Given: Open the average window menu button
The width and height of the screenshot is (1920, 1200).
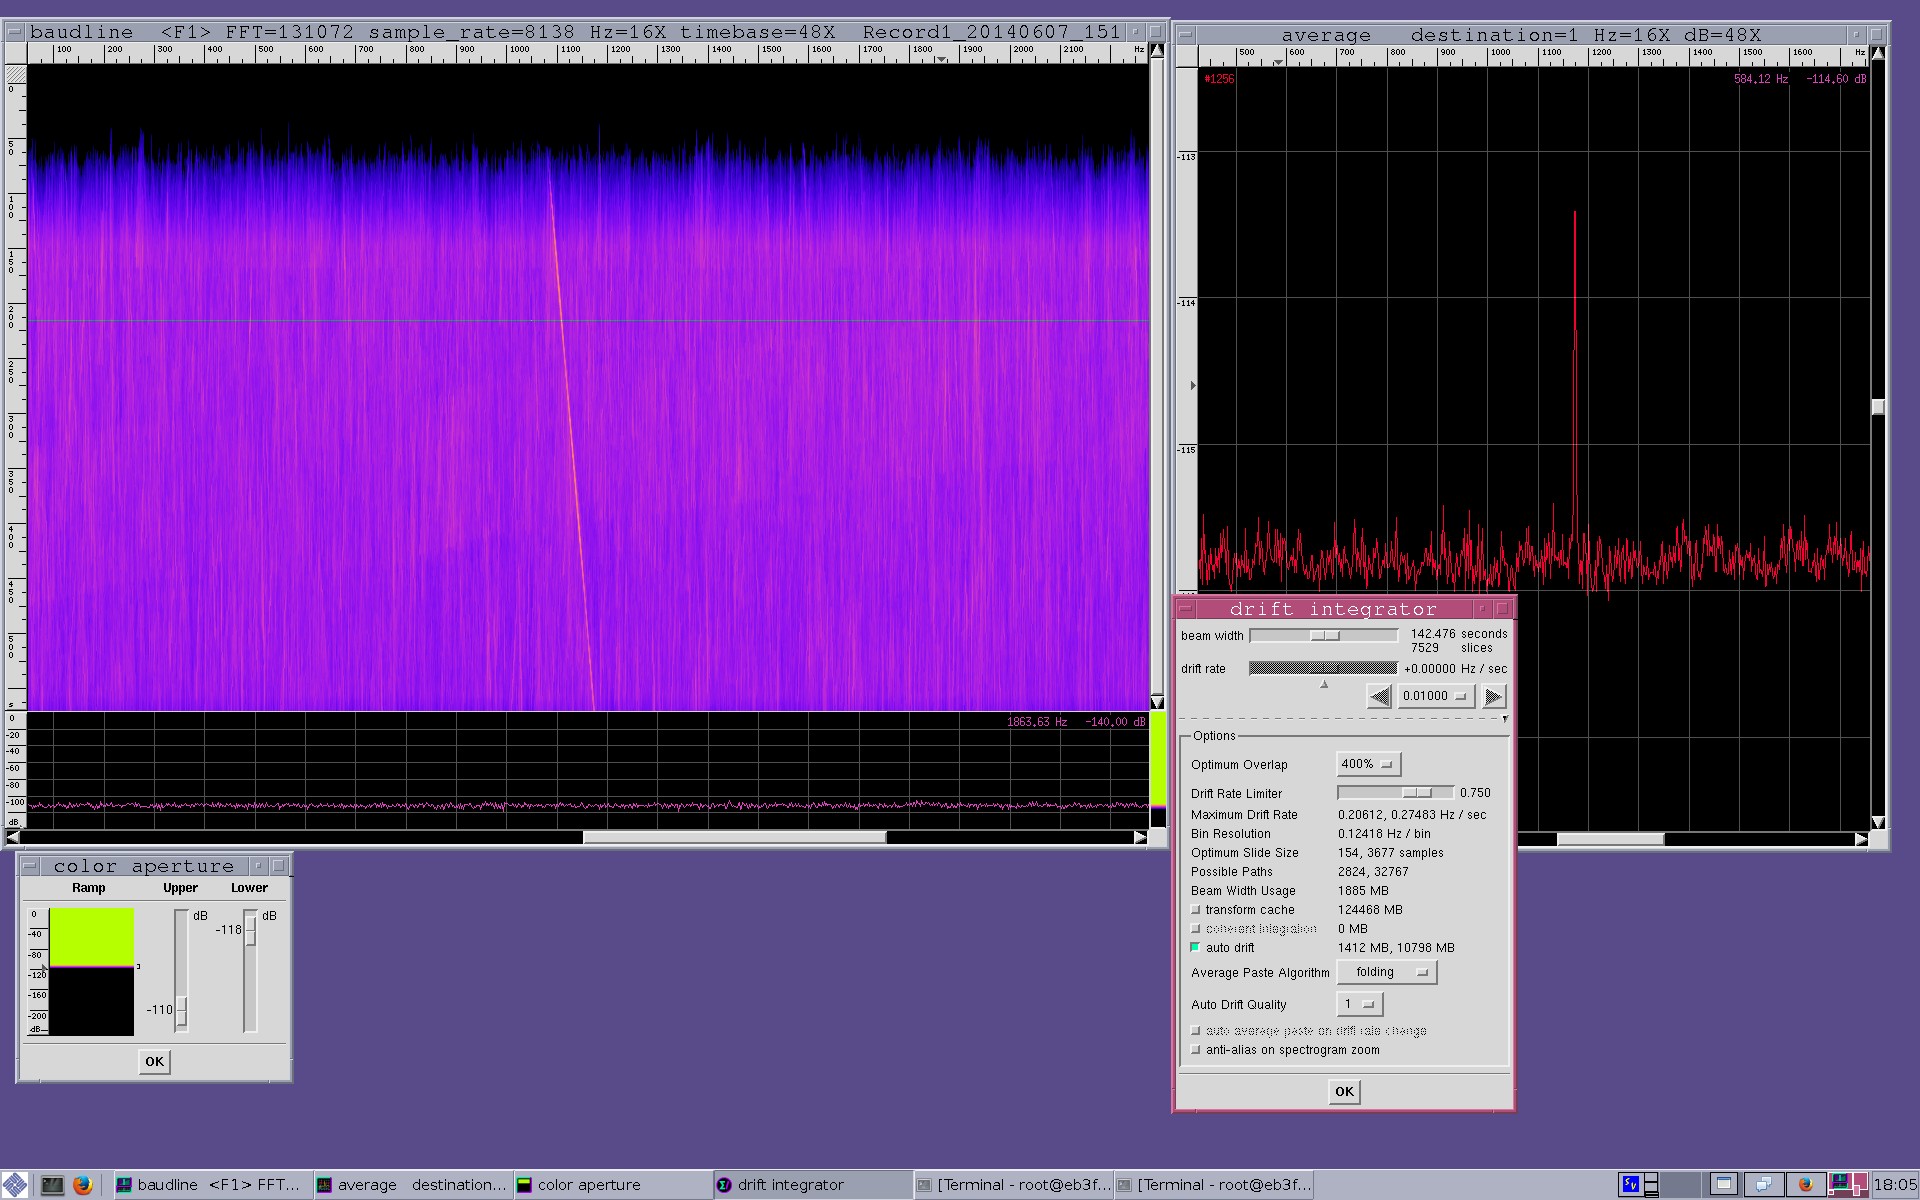Looking at the screenshot, I should click(x=1186, y=34).
